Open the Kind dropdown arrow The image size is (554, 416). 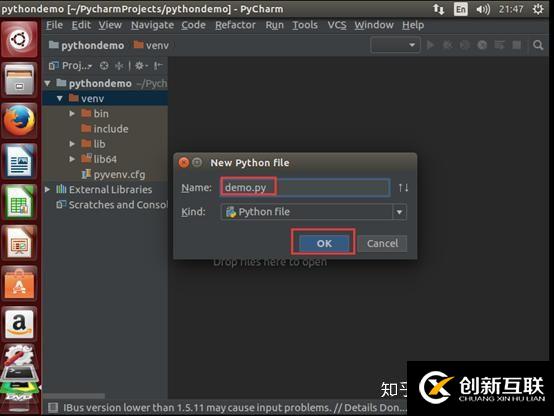point(399,212)
